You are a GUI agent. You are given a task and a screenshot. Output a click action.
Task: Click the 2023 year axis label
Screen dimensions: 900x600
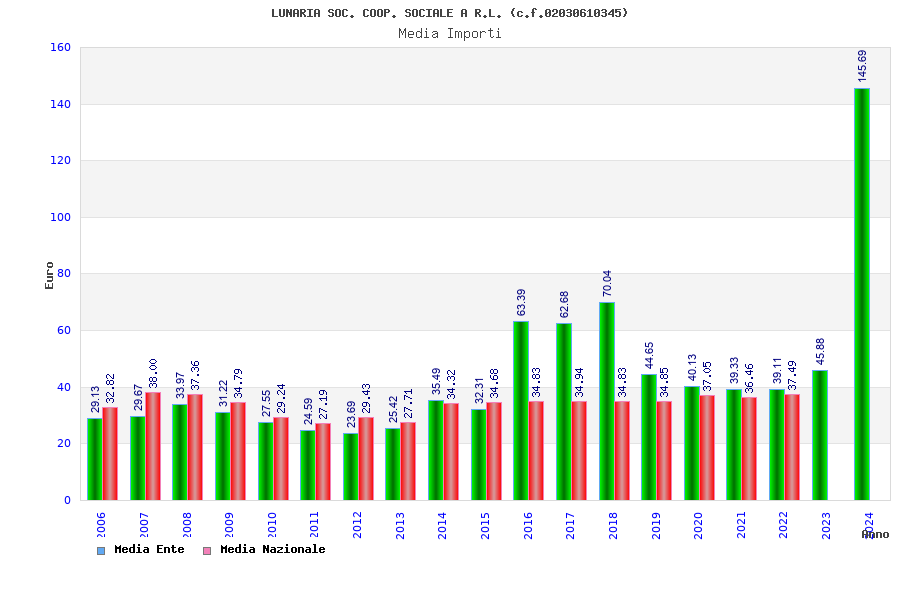826,525
